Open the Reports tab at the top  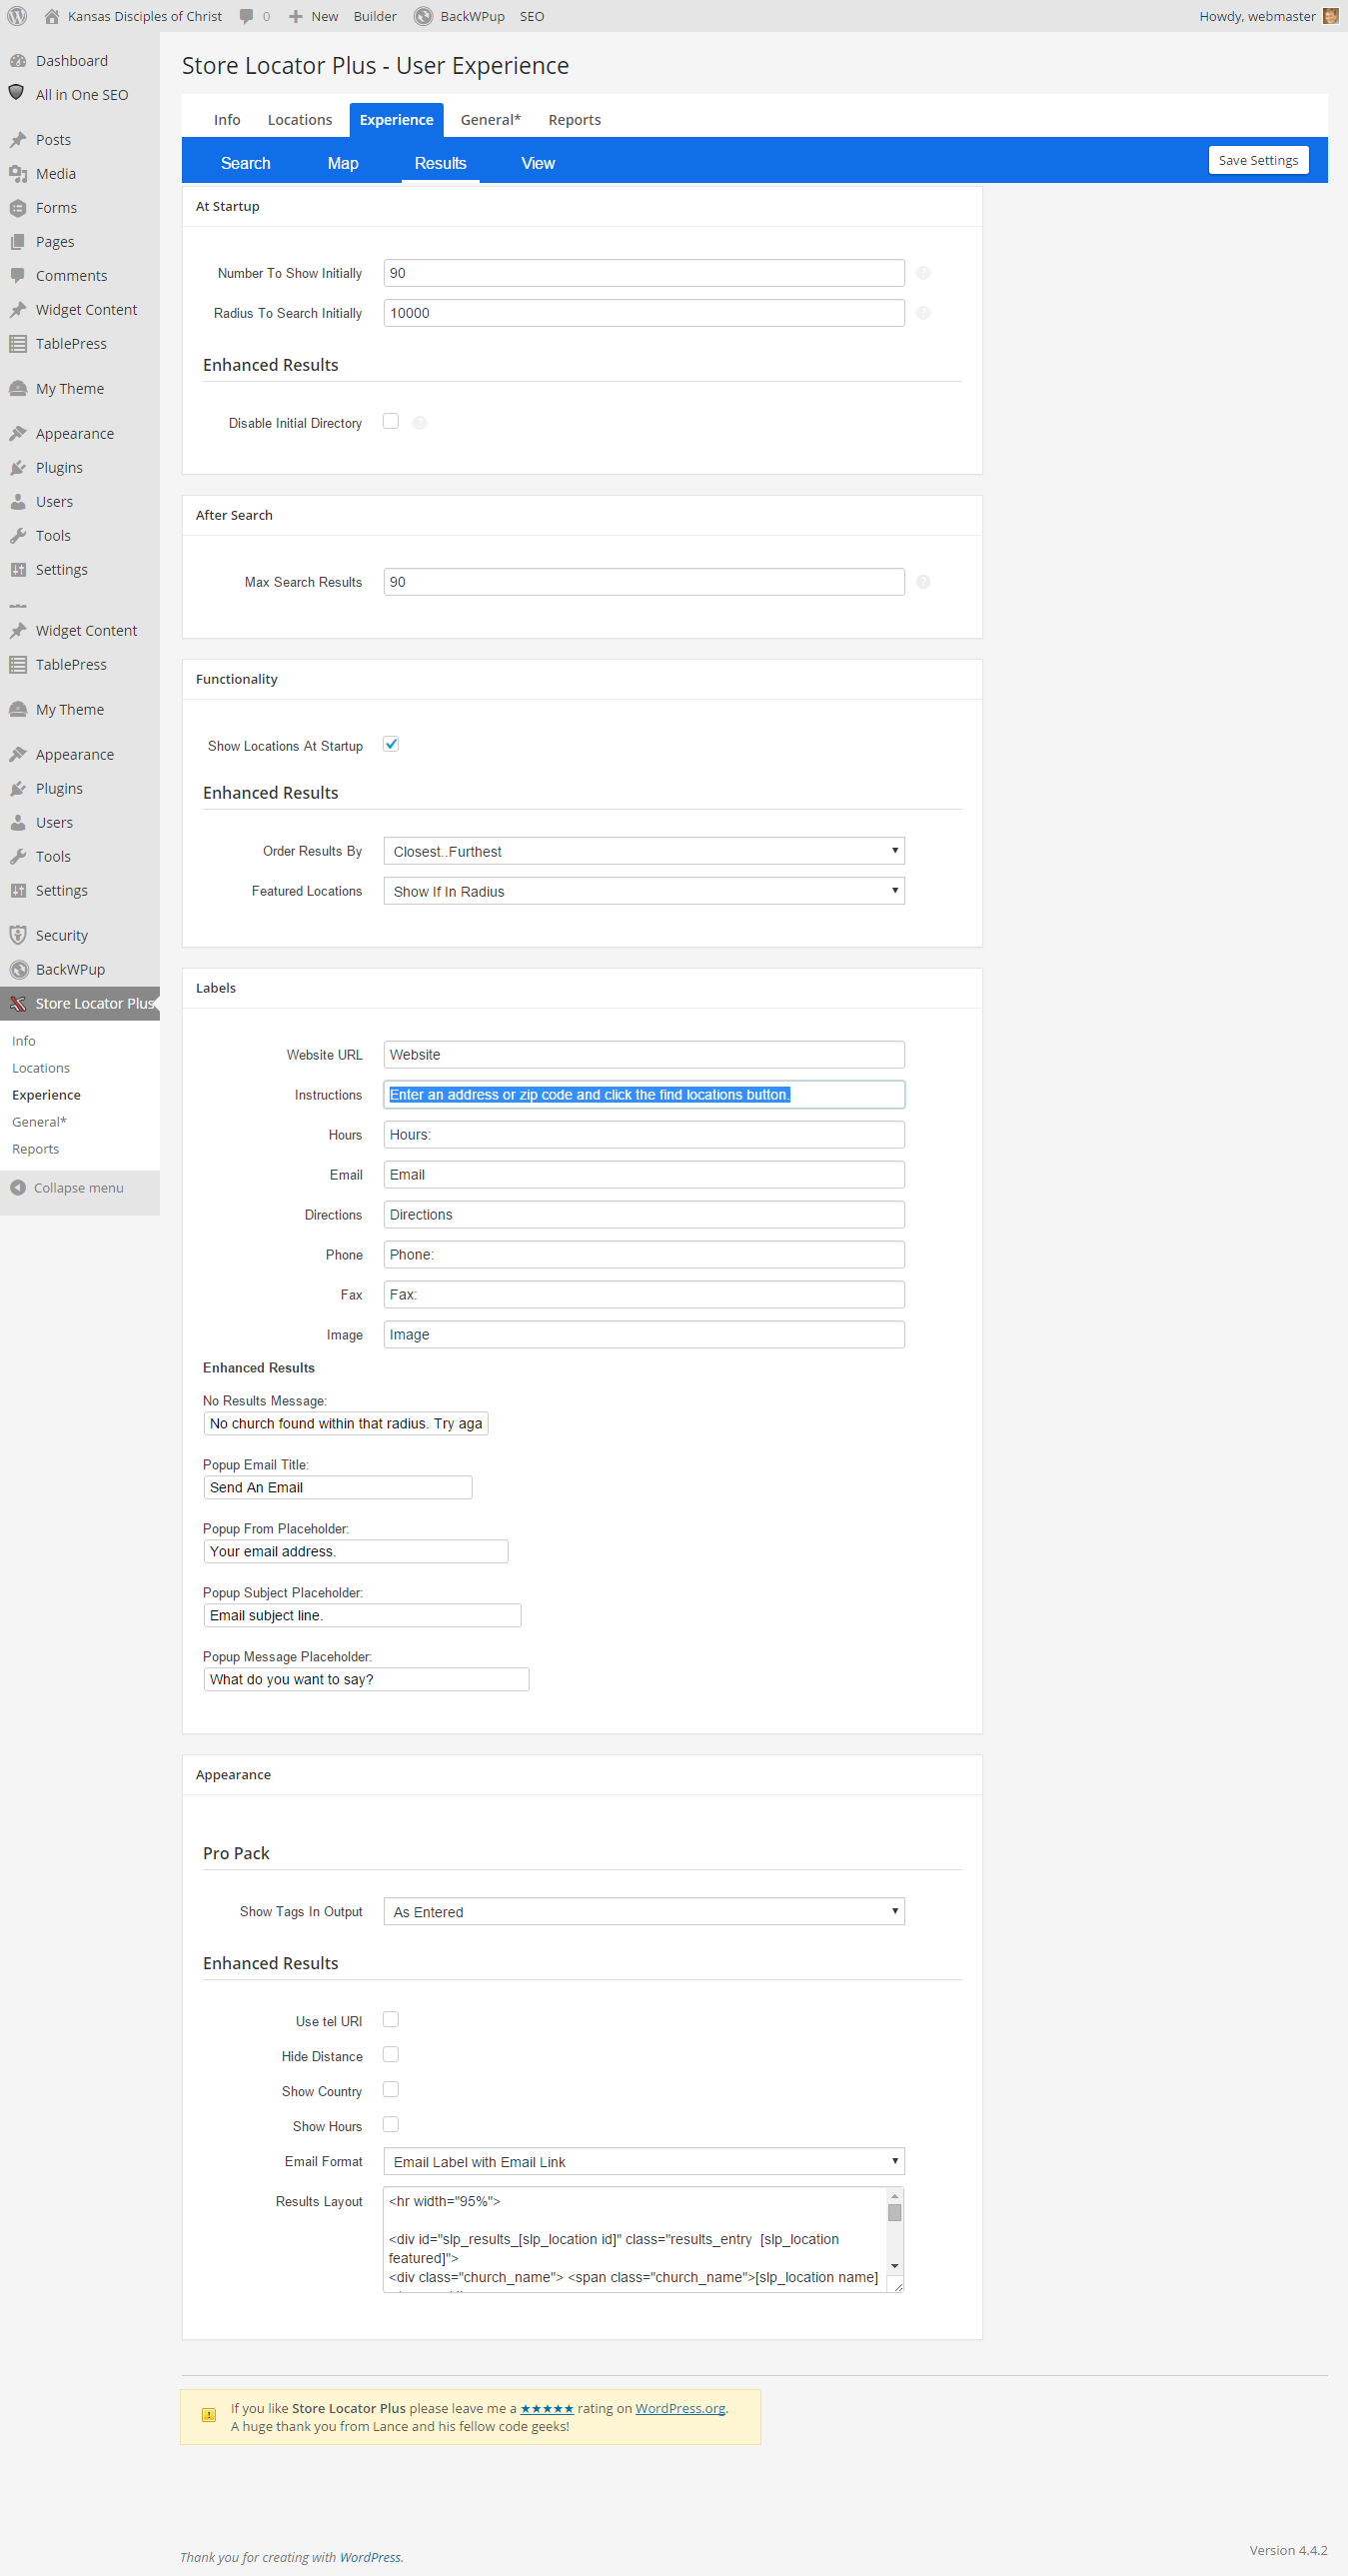tap(575, 120)
